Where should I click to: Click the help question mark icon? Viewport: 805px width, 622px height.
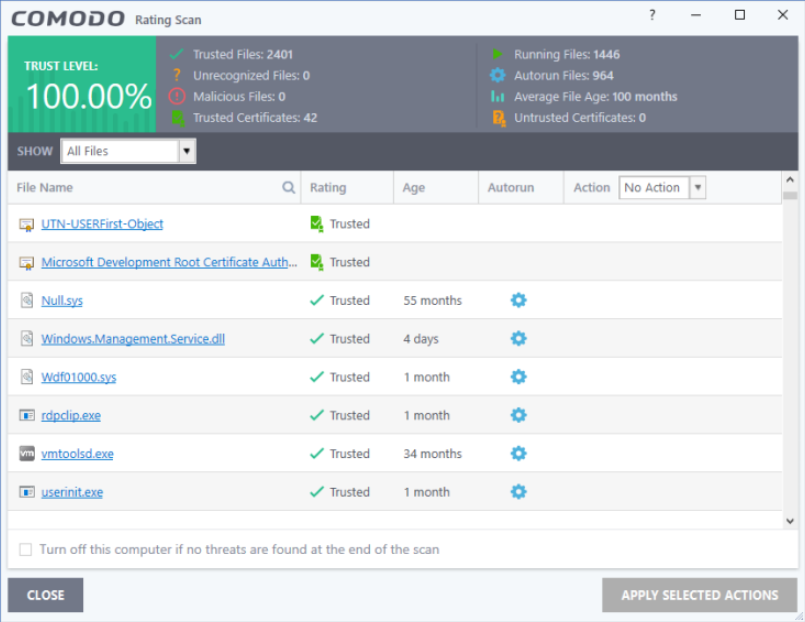coord(652,15)
